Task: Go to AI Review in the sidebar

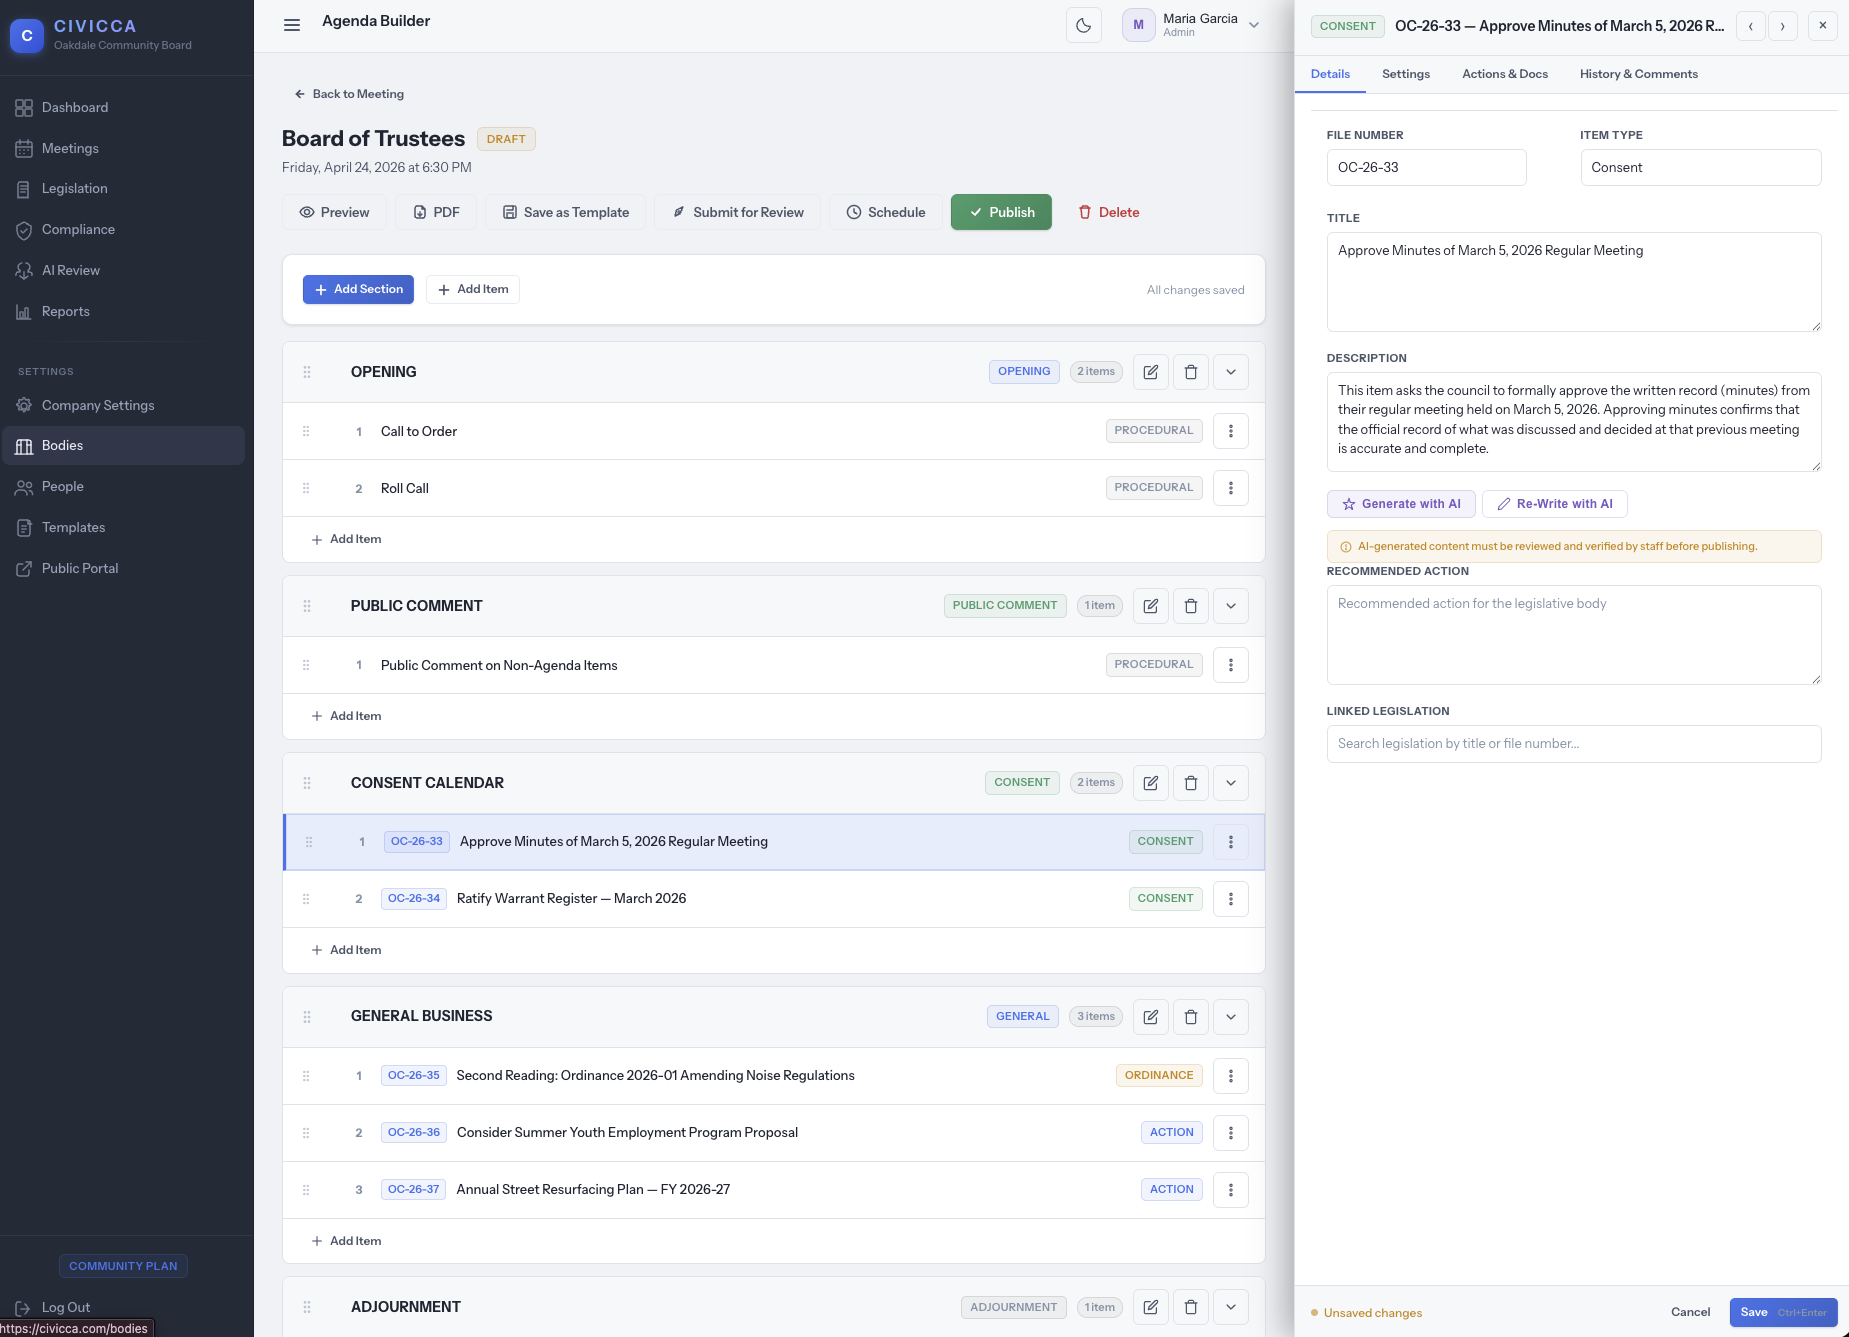Action: [x=71, y=270]
